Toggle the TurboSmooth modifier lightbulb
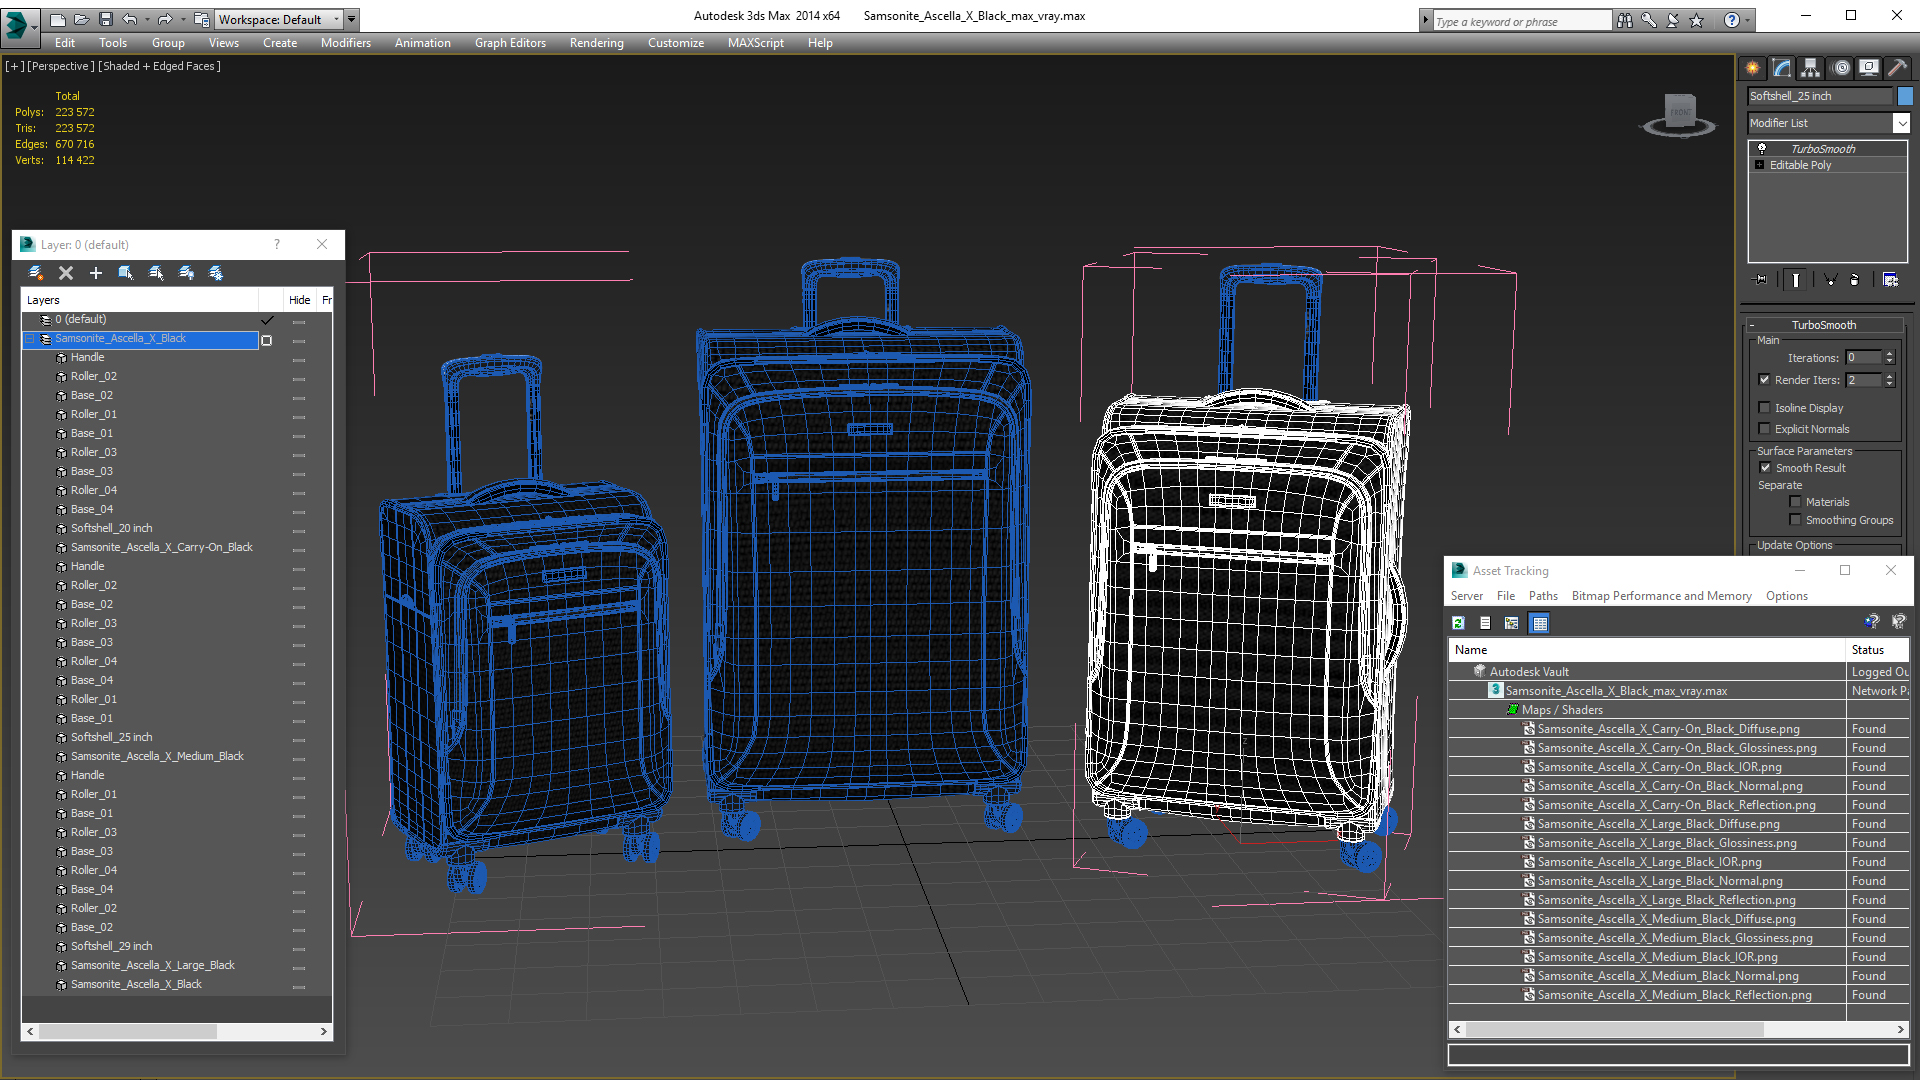This screenshot has height=1080, width=1920. (x=1762, y=148)
